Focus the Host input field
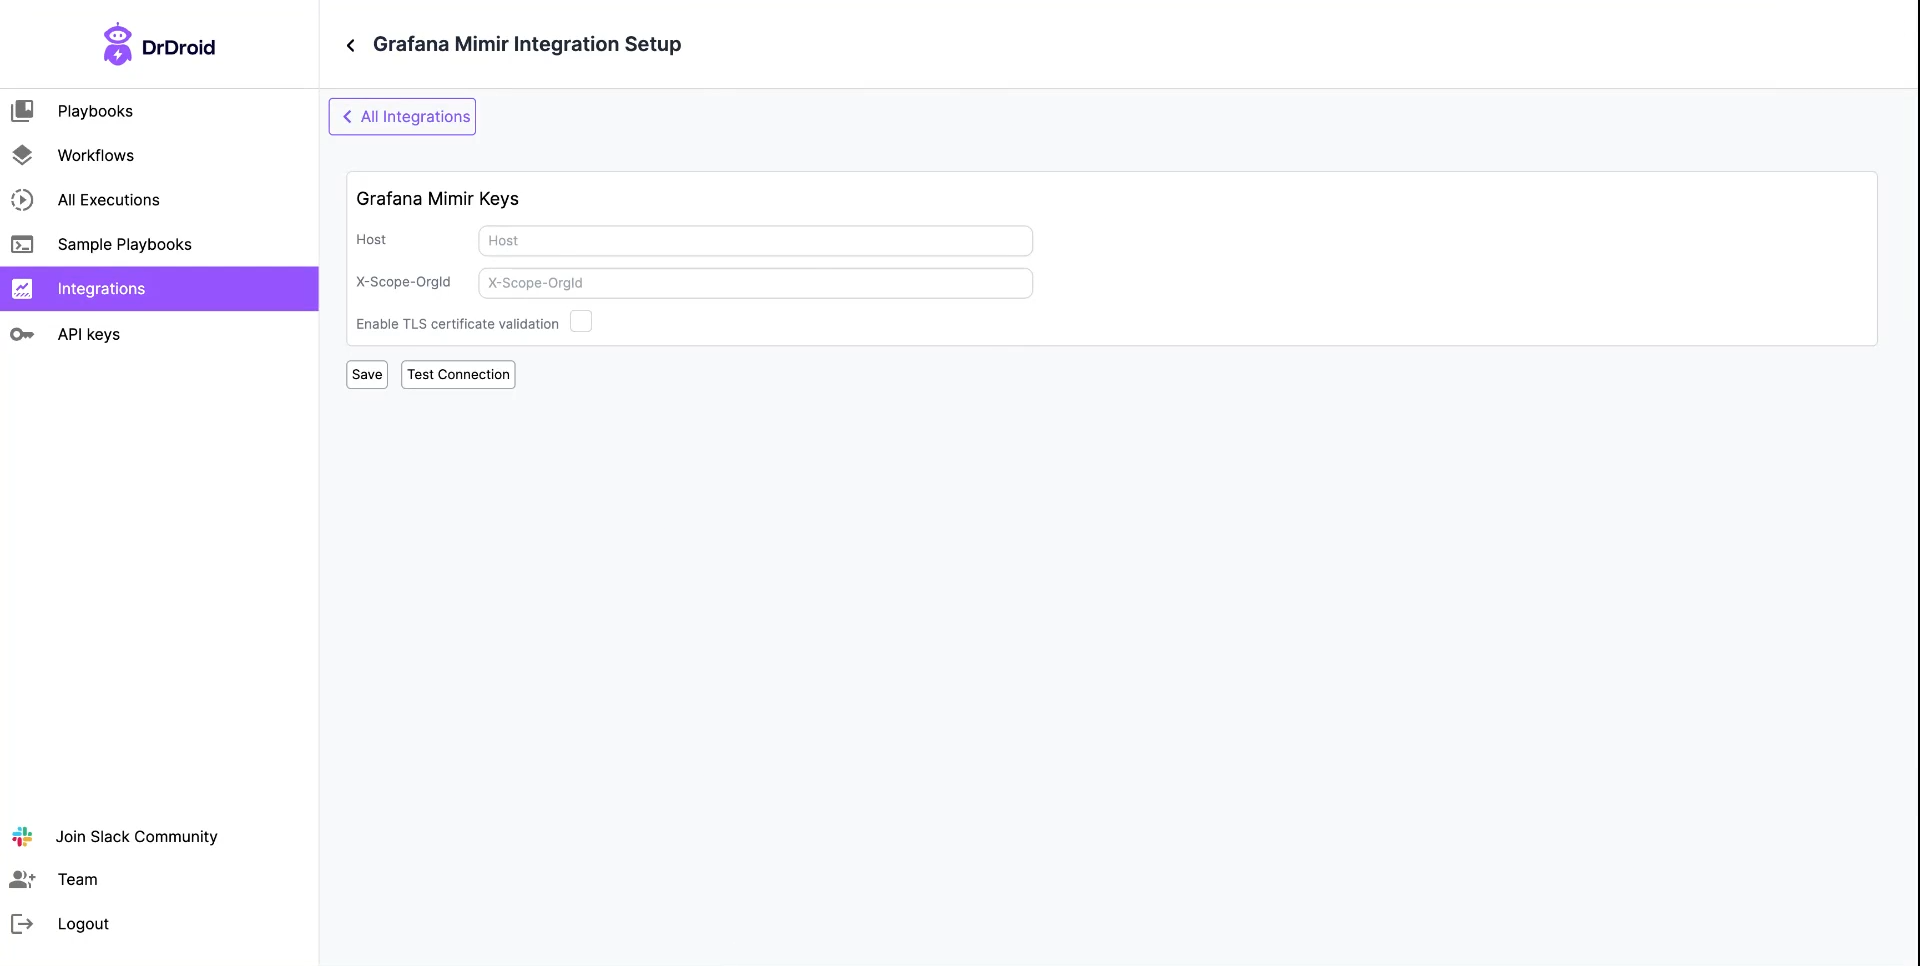The width and height of the screenshot is (1920, 966). pos(755,241)
